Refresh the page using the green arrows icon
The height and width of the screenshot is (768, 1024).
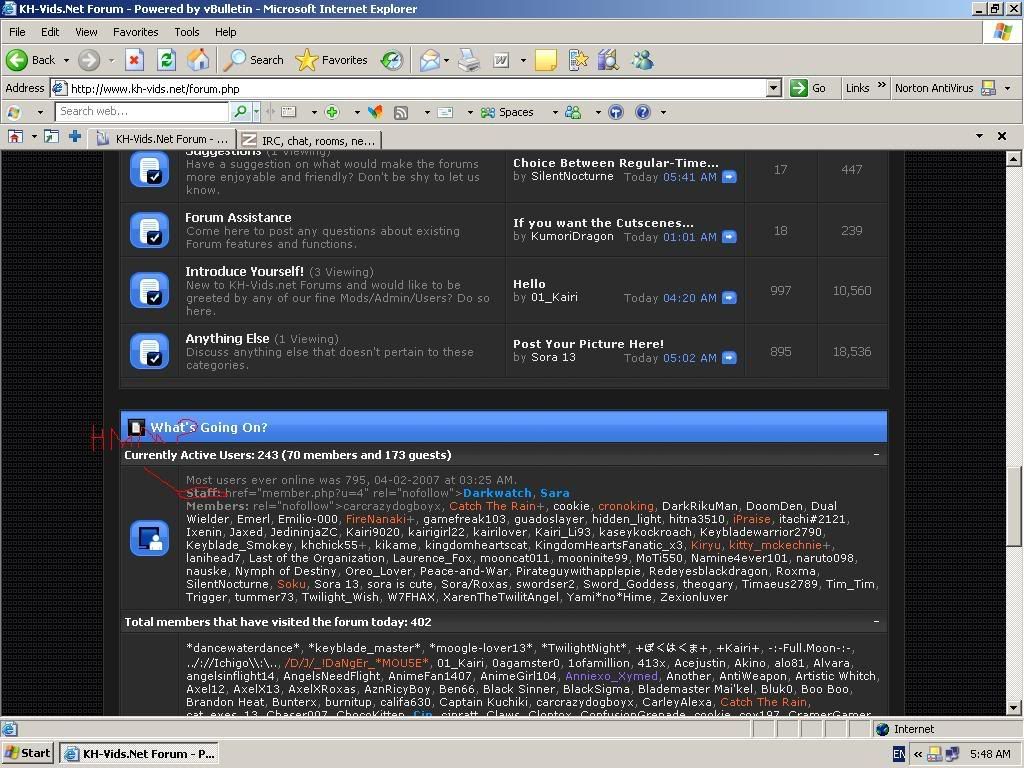click(x=167, y=60)
